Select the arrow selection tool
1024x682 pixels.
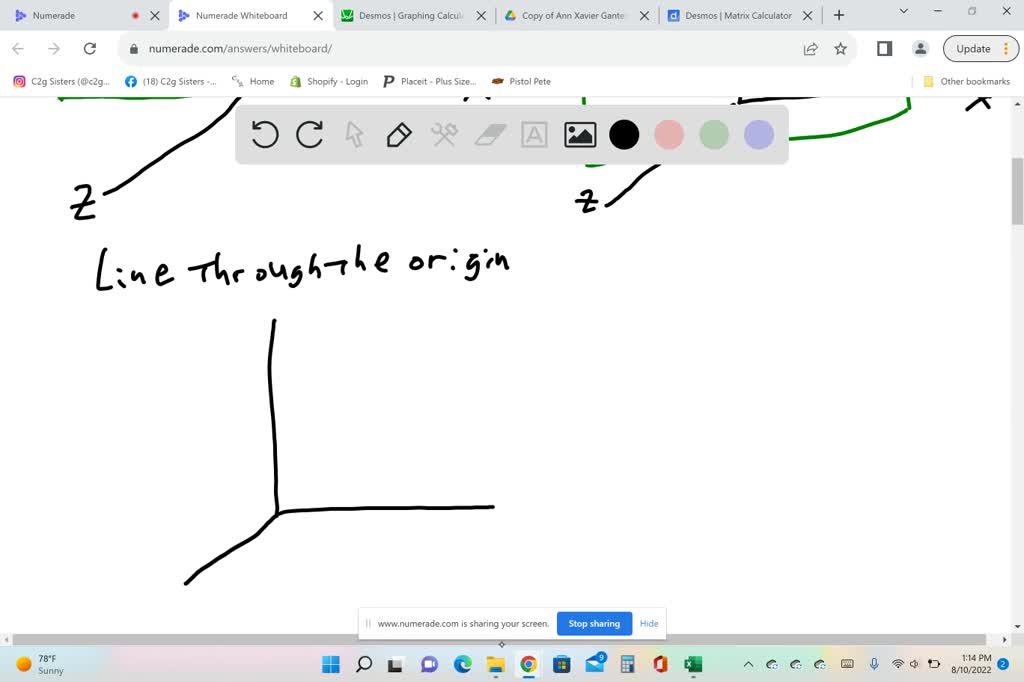[x=354, y=134]
